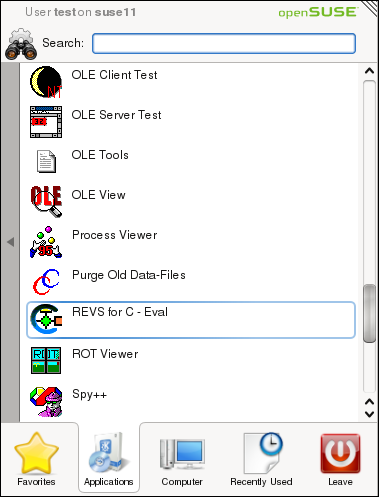Open OLE View magnifier icon
This screenshot has height=497, width=379.
(46, 202)
